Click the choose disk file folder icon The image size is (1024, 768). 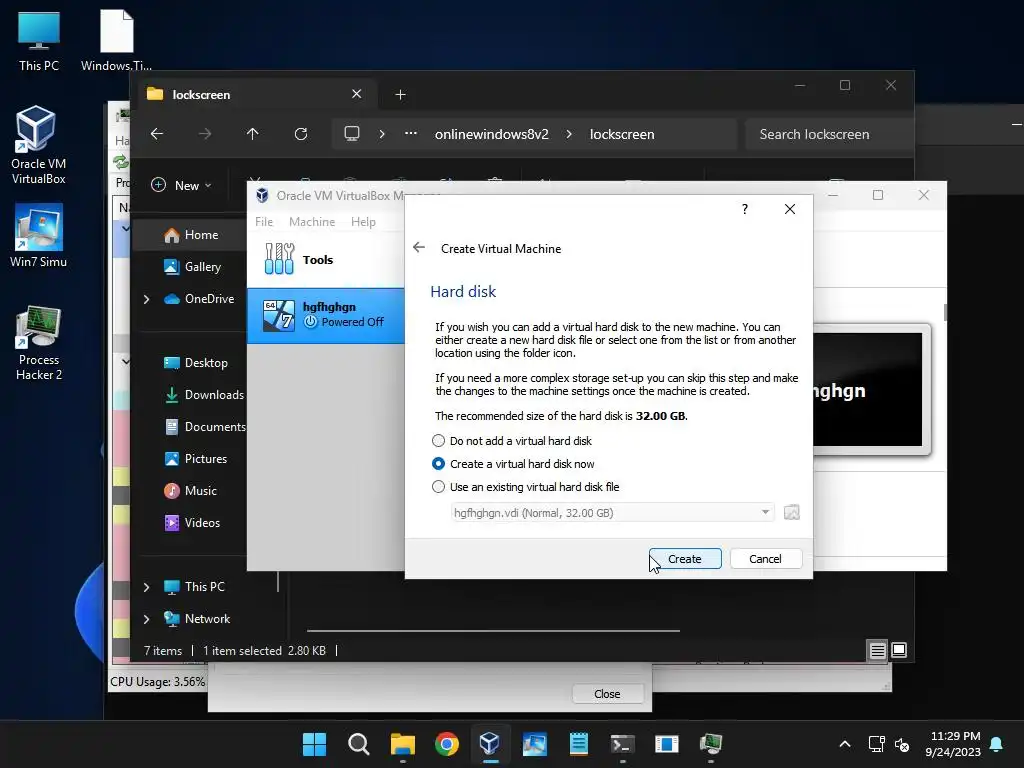tap(792, 513)
